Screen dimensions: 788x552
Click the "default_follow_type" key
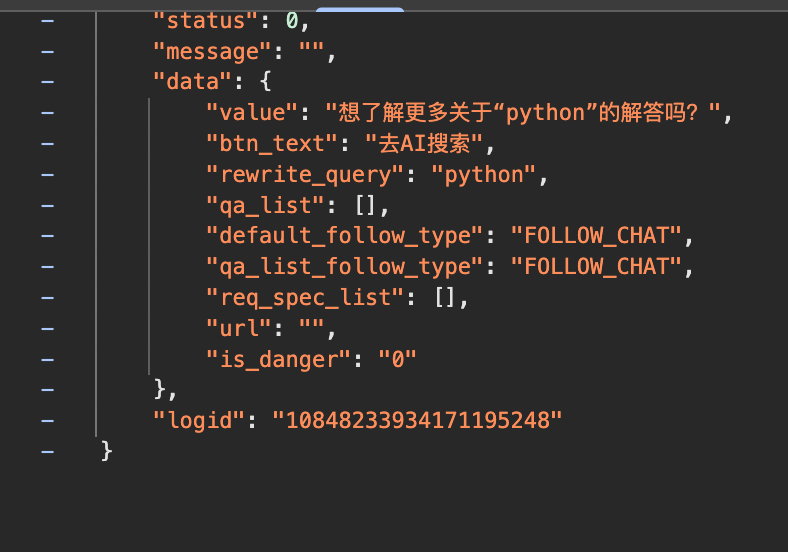345,237
